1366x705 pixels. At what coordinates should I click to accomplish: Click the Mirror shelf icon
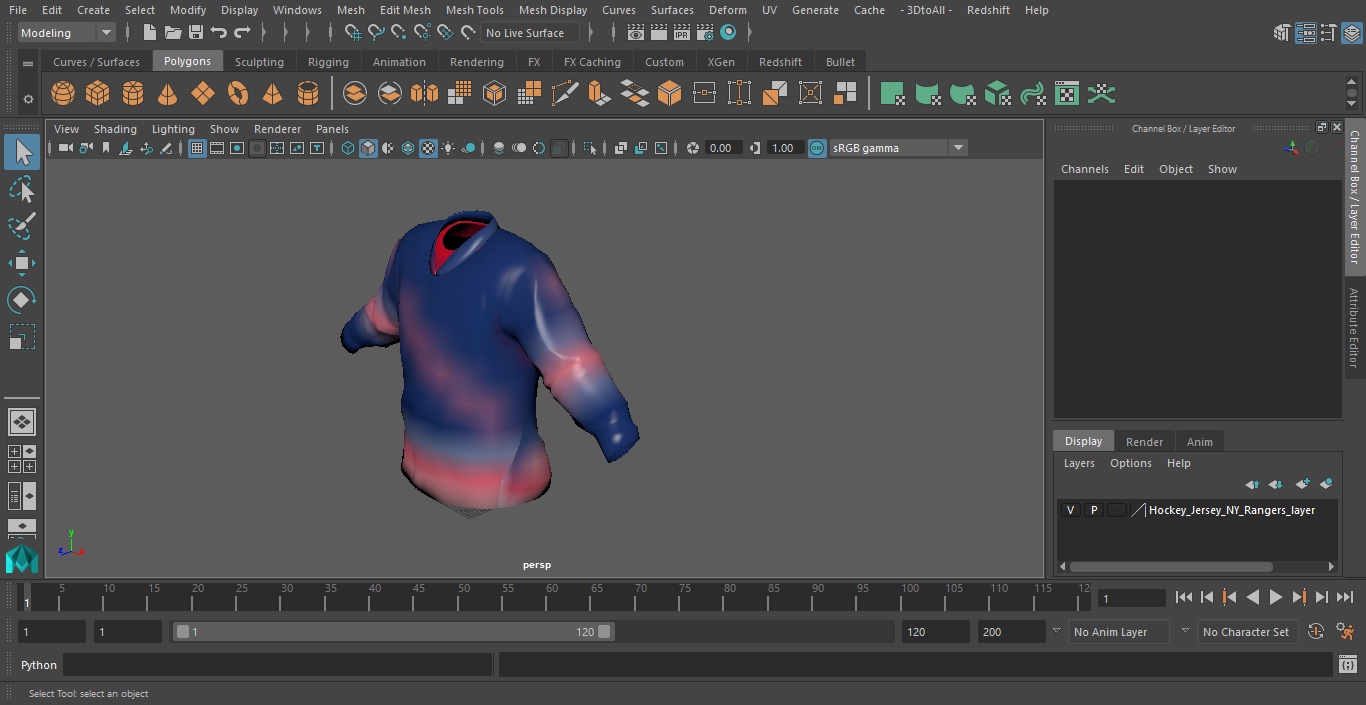(x=425, y=94)
